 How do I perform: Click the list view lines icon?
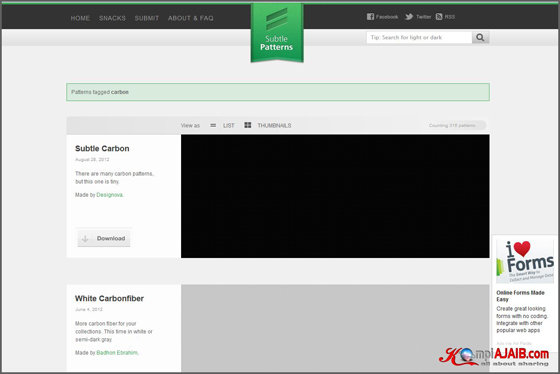[213, 125]
